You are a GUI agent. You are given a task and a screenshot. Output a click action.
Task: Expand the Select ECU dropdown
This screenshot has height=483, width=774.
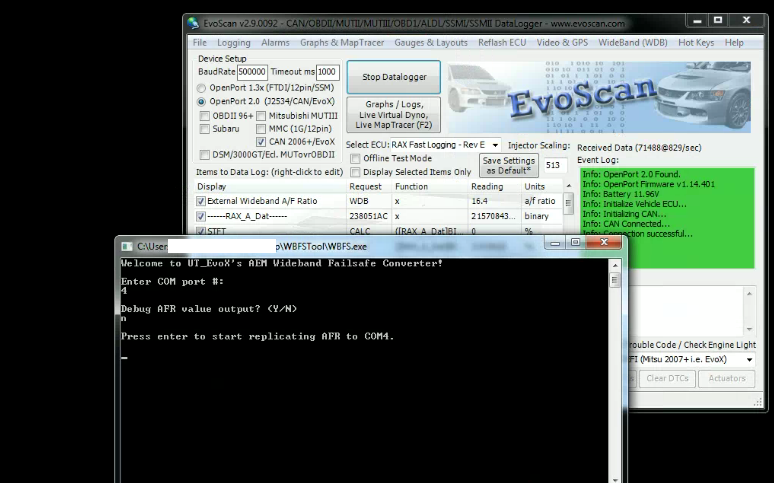[495, 145]
